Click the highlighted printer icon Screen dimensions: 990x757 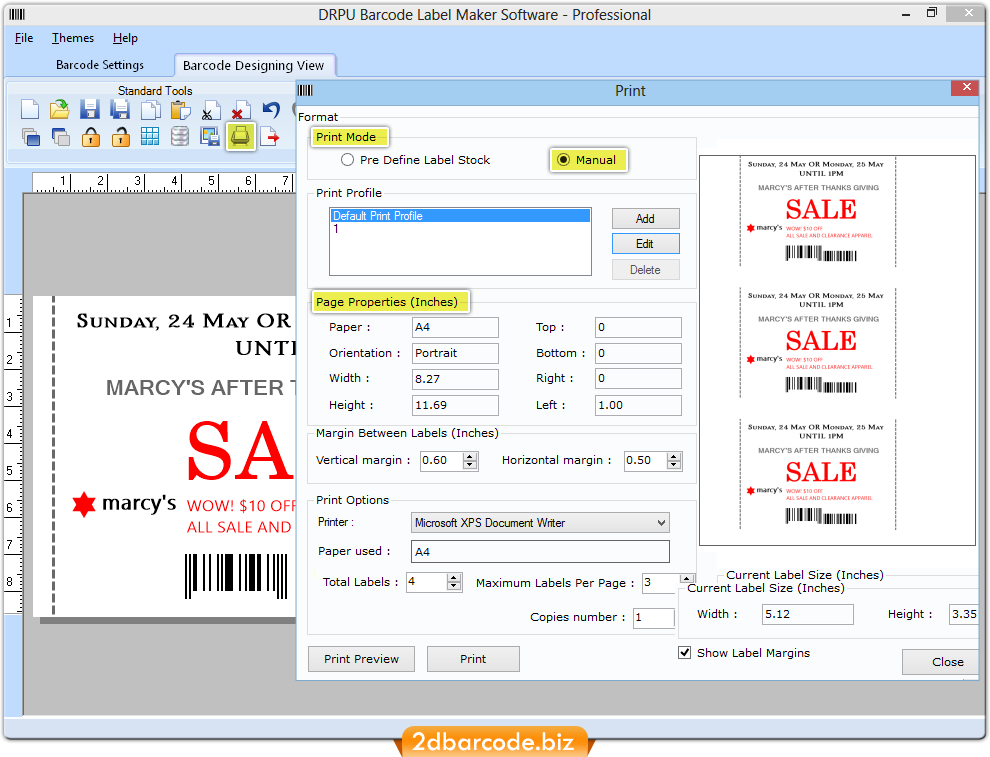(x=240, y=136)
